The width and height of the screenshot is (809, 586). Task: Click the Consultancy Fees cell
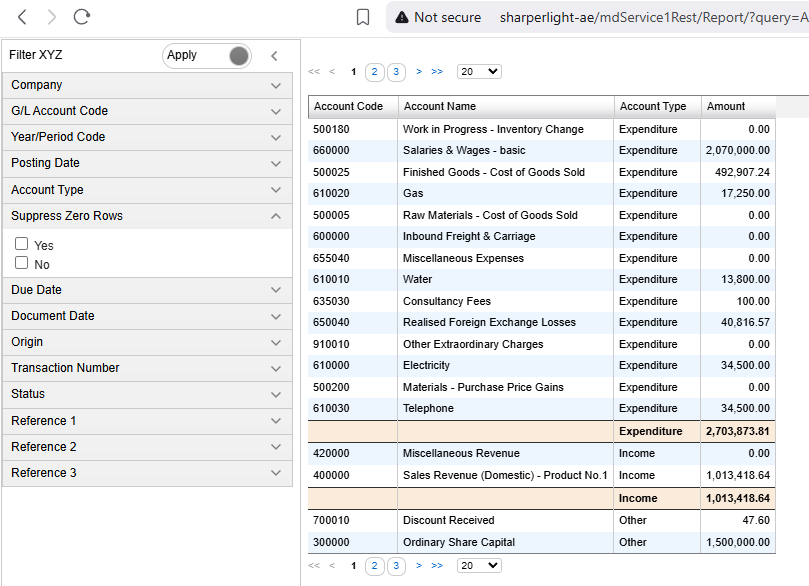pyautogui.click(x=506, y=301)
